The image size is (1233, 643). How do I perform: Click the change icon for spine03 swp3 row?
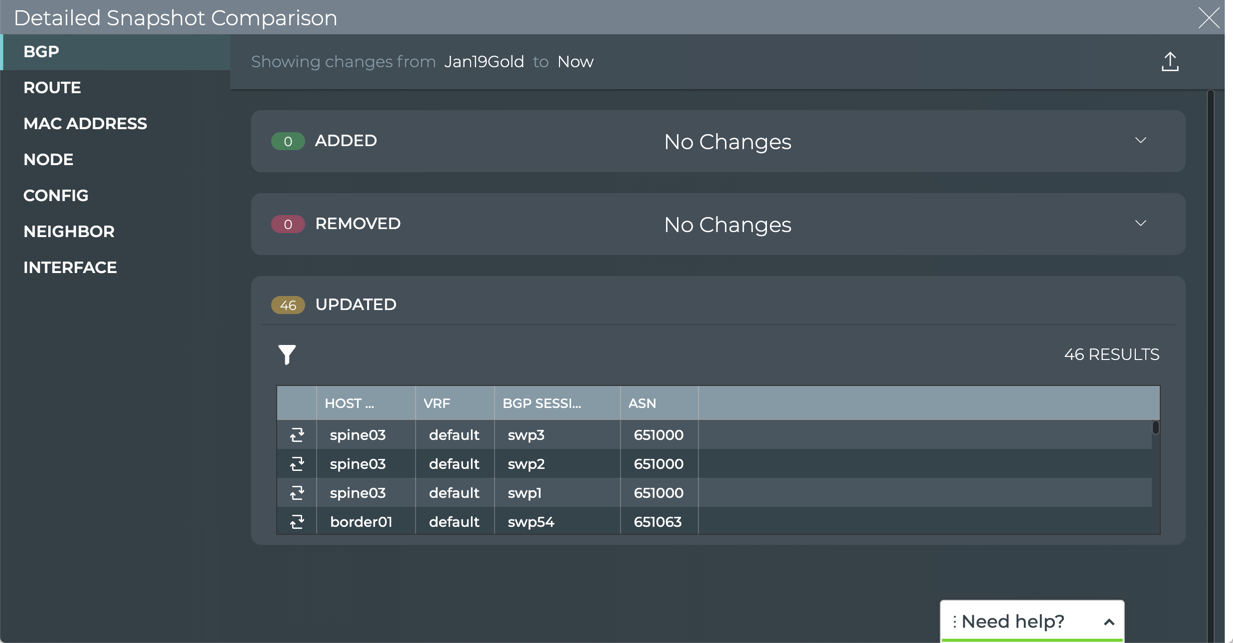pos(297,435)
